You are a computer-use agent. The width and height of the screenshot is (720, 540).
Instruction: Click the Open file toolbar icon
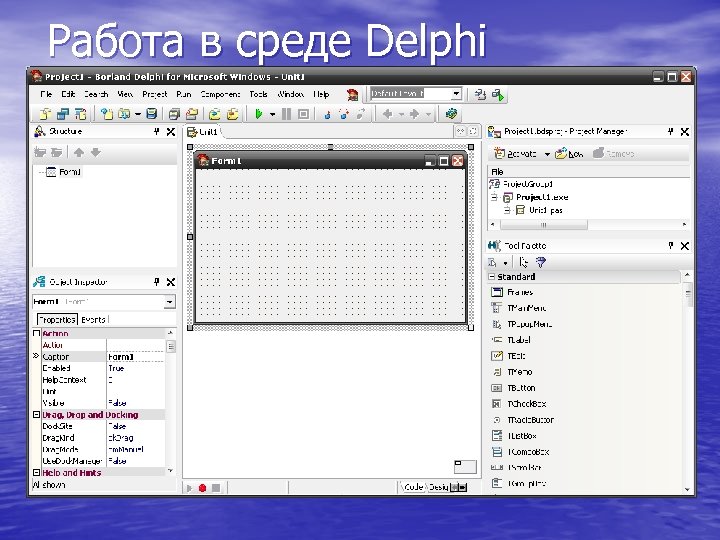tap(124, 113)
